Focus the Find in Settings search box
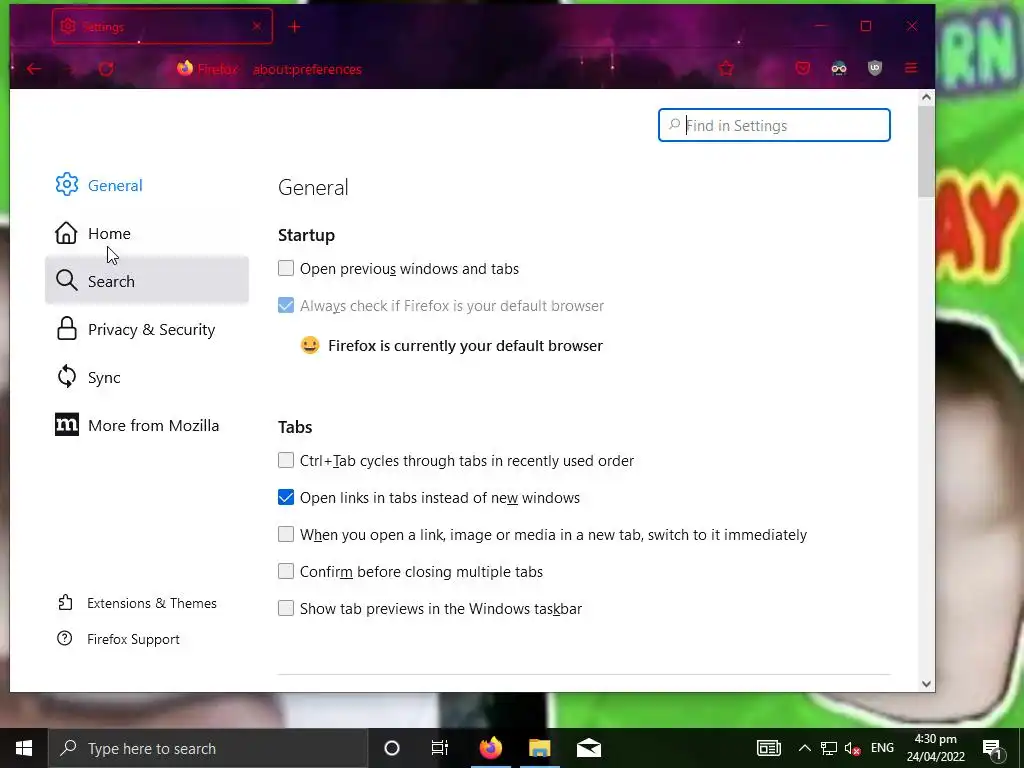 (x=774, y=125)
